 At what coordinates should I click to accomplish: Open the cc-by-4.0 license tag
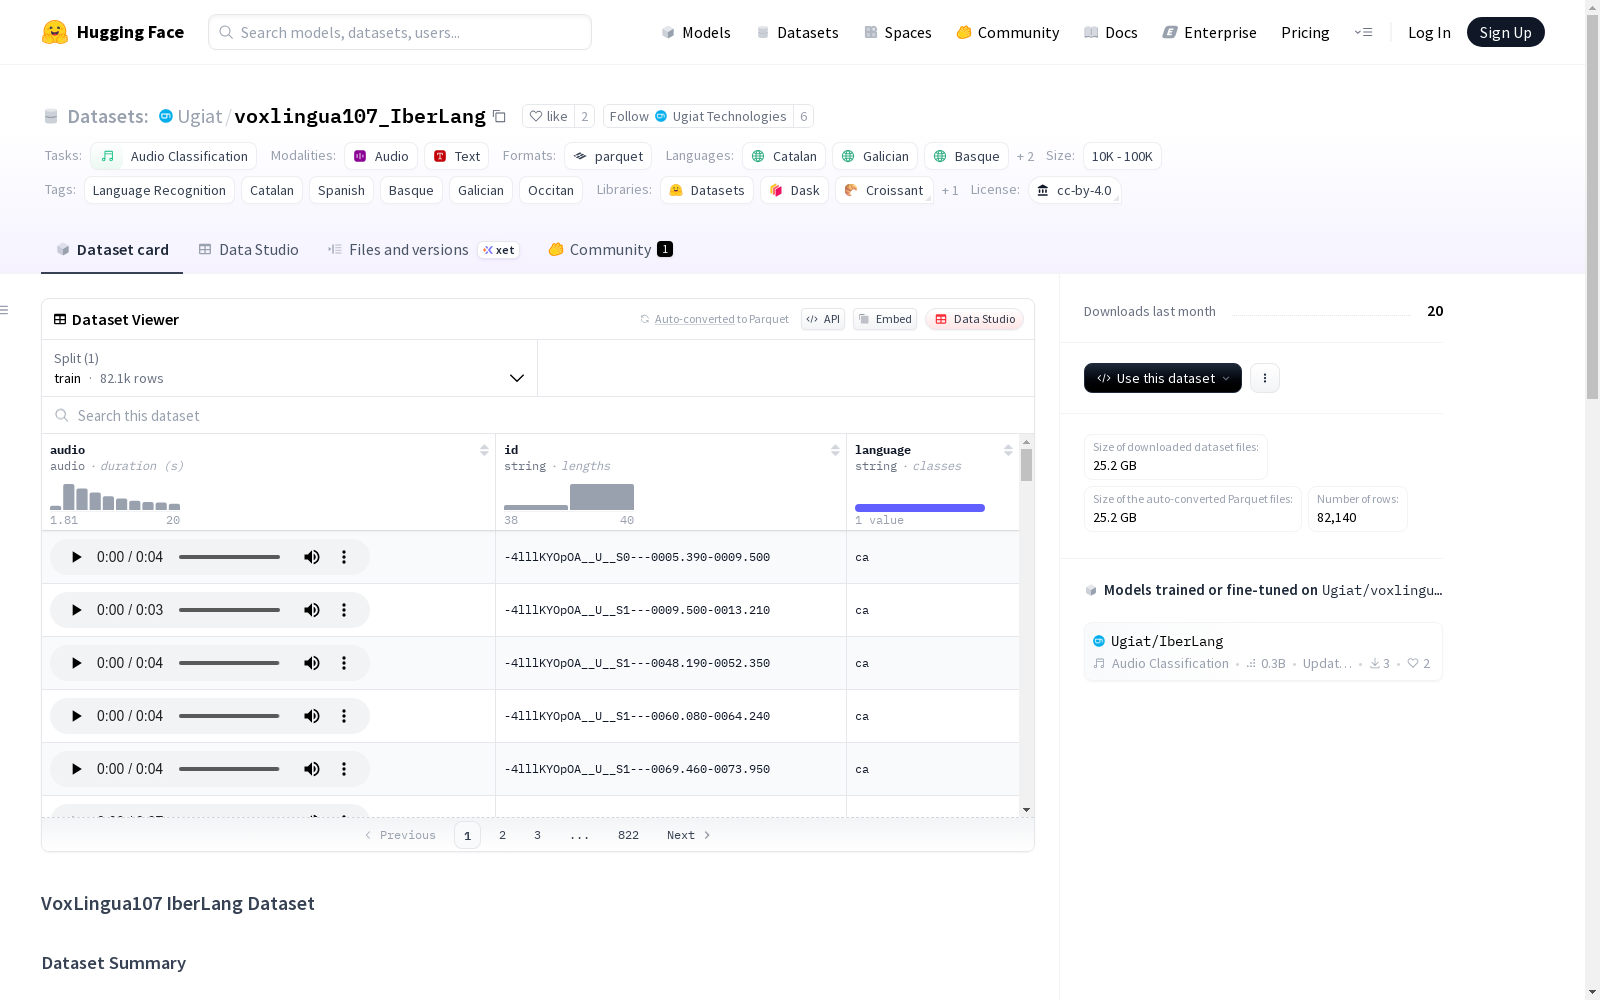tap(1074, 190)
